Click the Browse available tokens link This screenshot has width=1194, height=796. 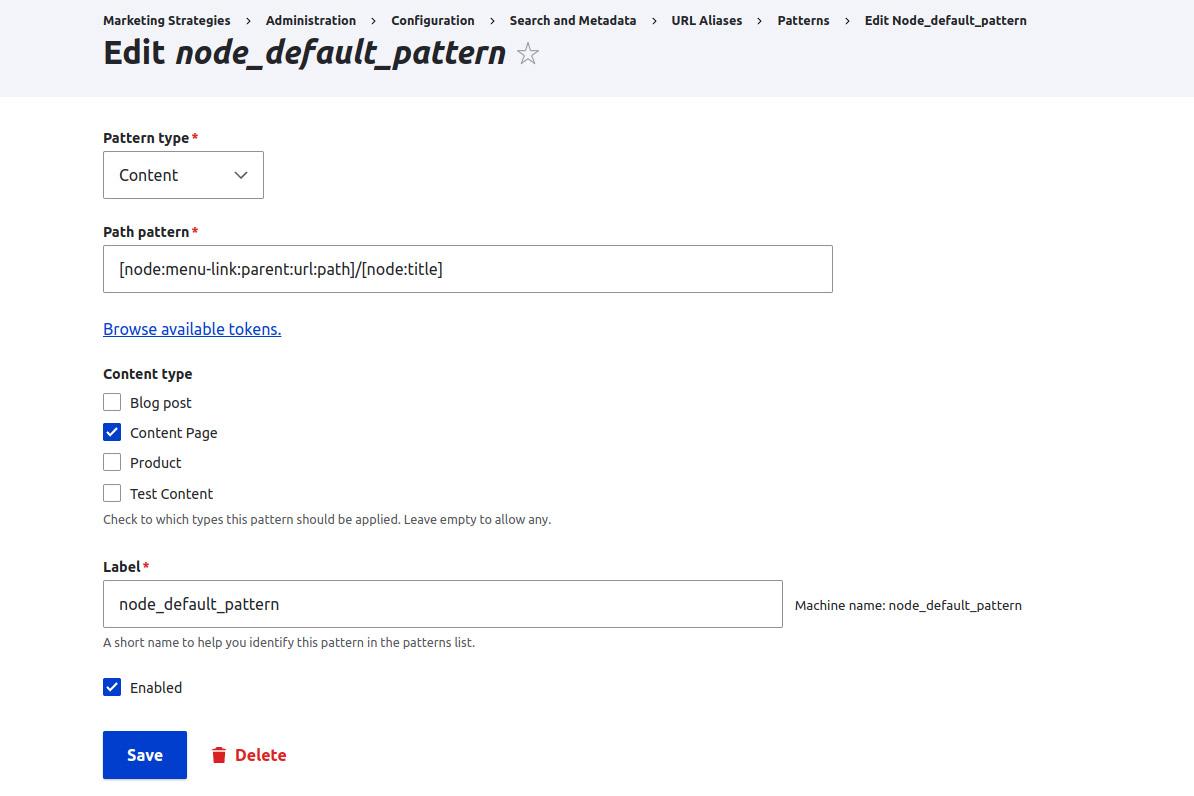[x=192, y=329]
